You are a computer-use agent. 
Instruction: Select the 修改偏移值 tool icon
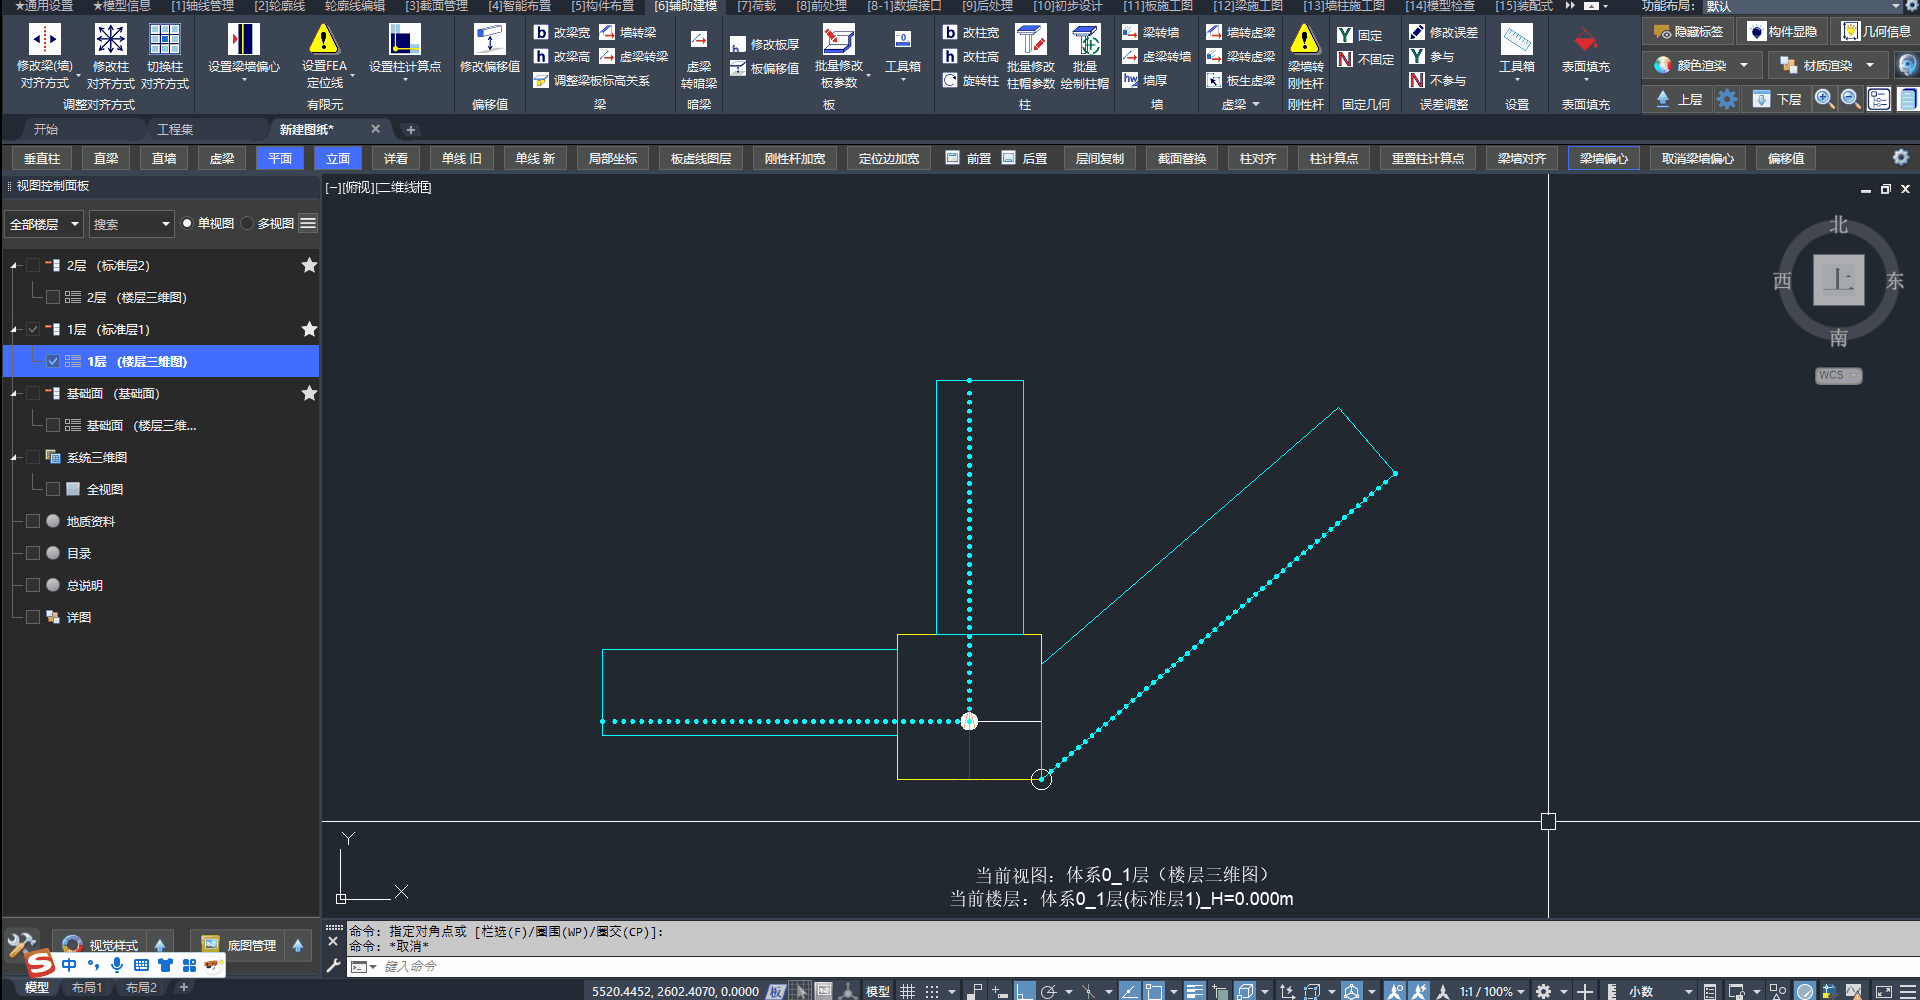click(x=489, y=40)
